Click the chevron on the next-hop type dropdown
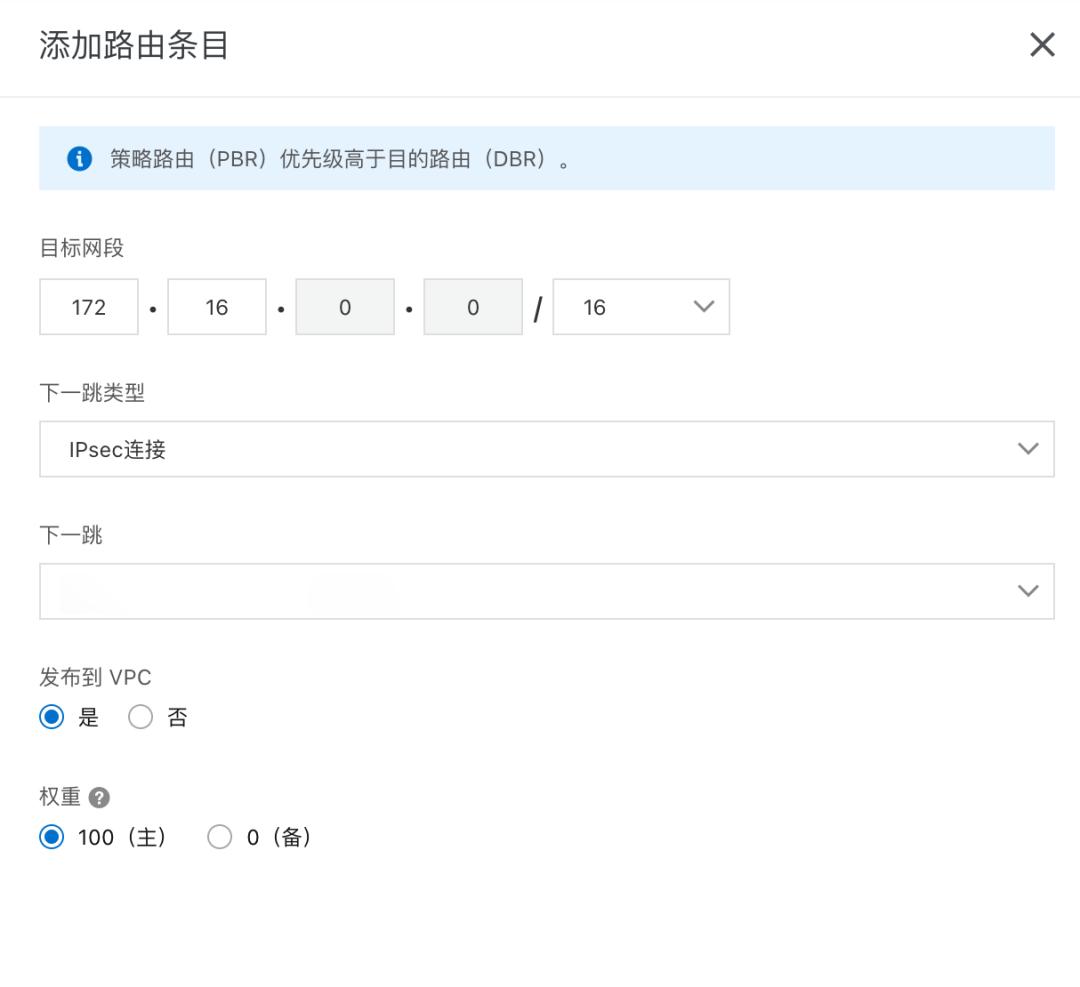This screenshot has height=987, width=1080. (x=1028, y=449)
